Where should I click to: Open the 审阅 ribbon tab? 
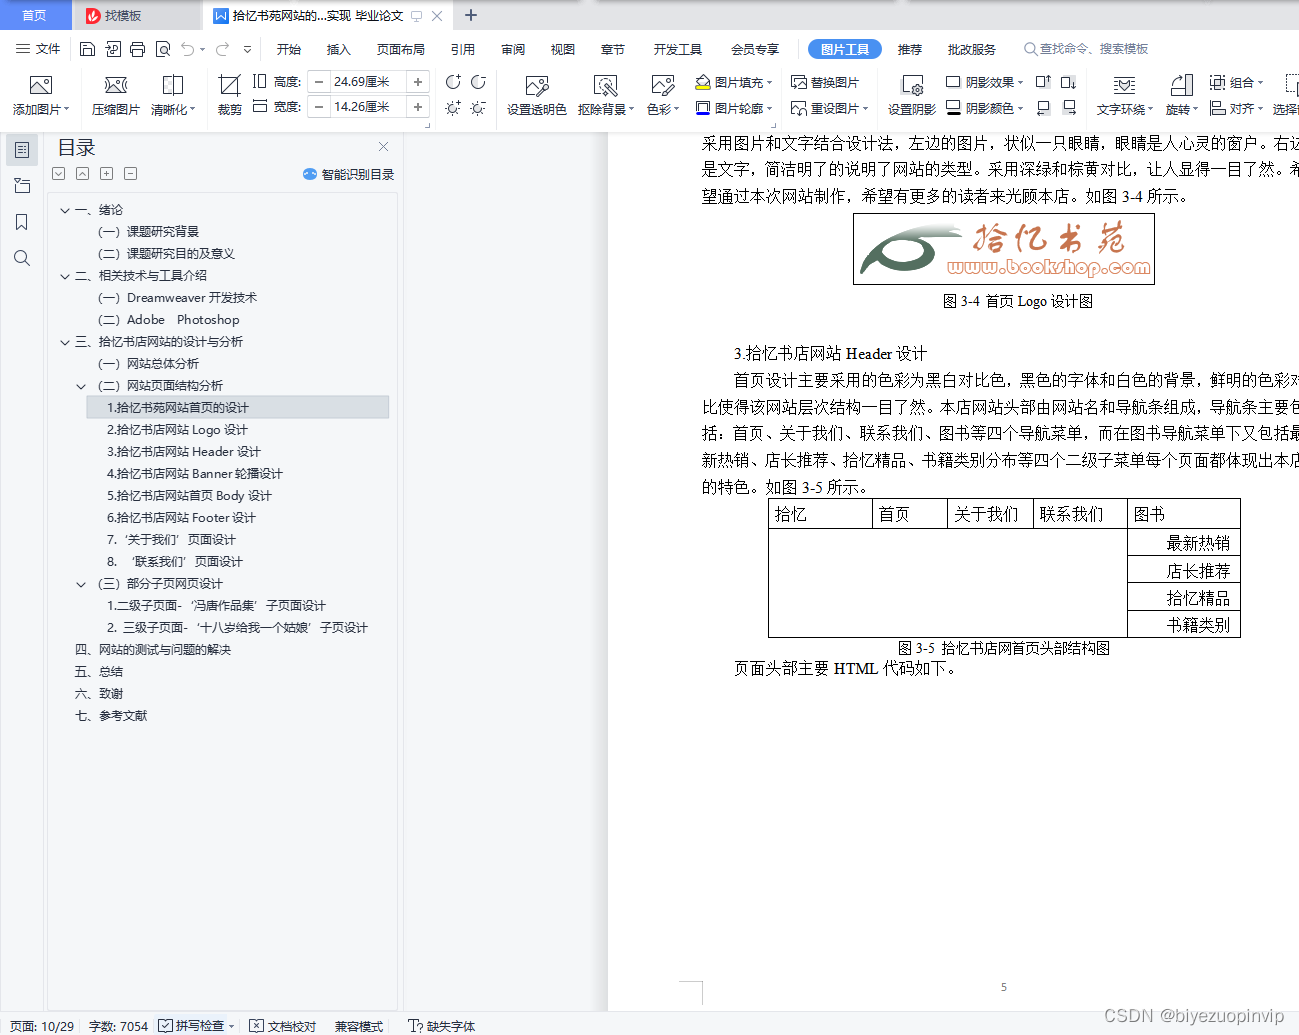pos(513,49)
